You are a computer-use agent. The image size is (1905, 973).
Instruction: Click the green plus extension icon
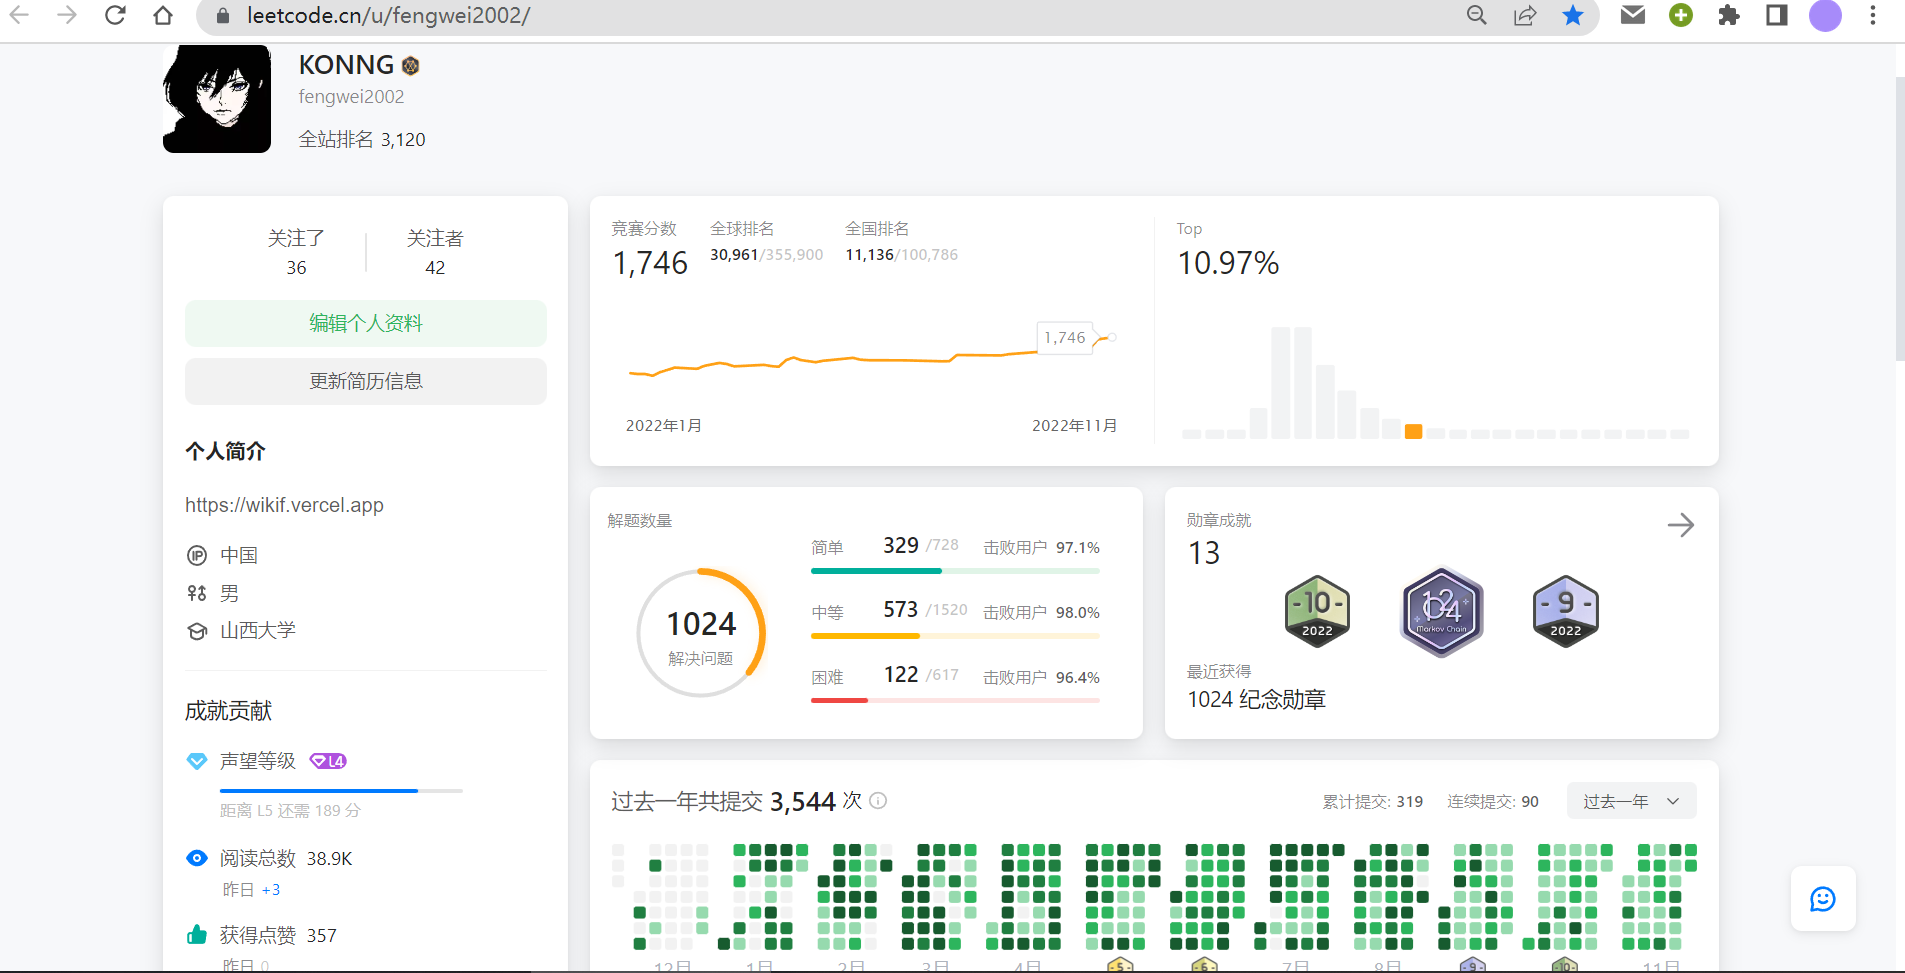point(1681,15)
